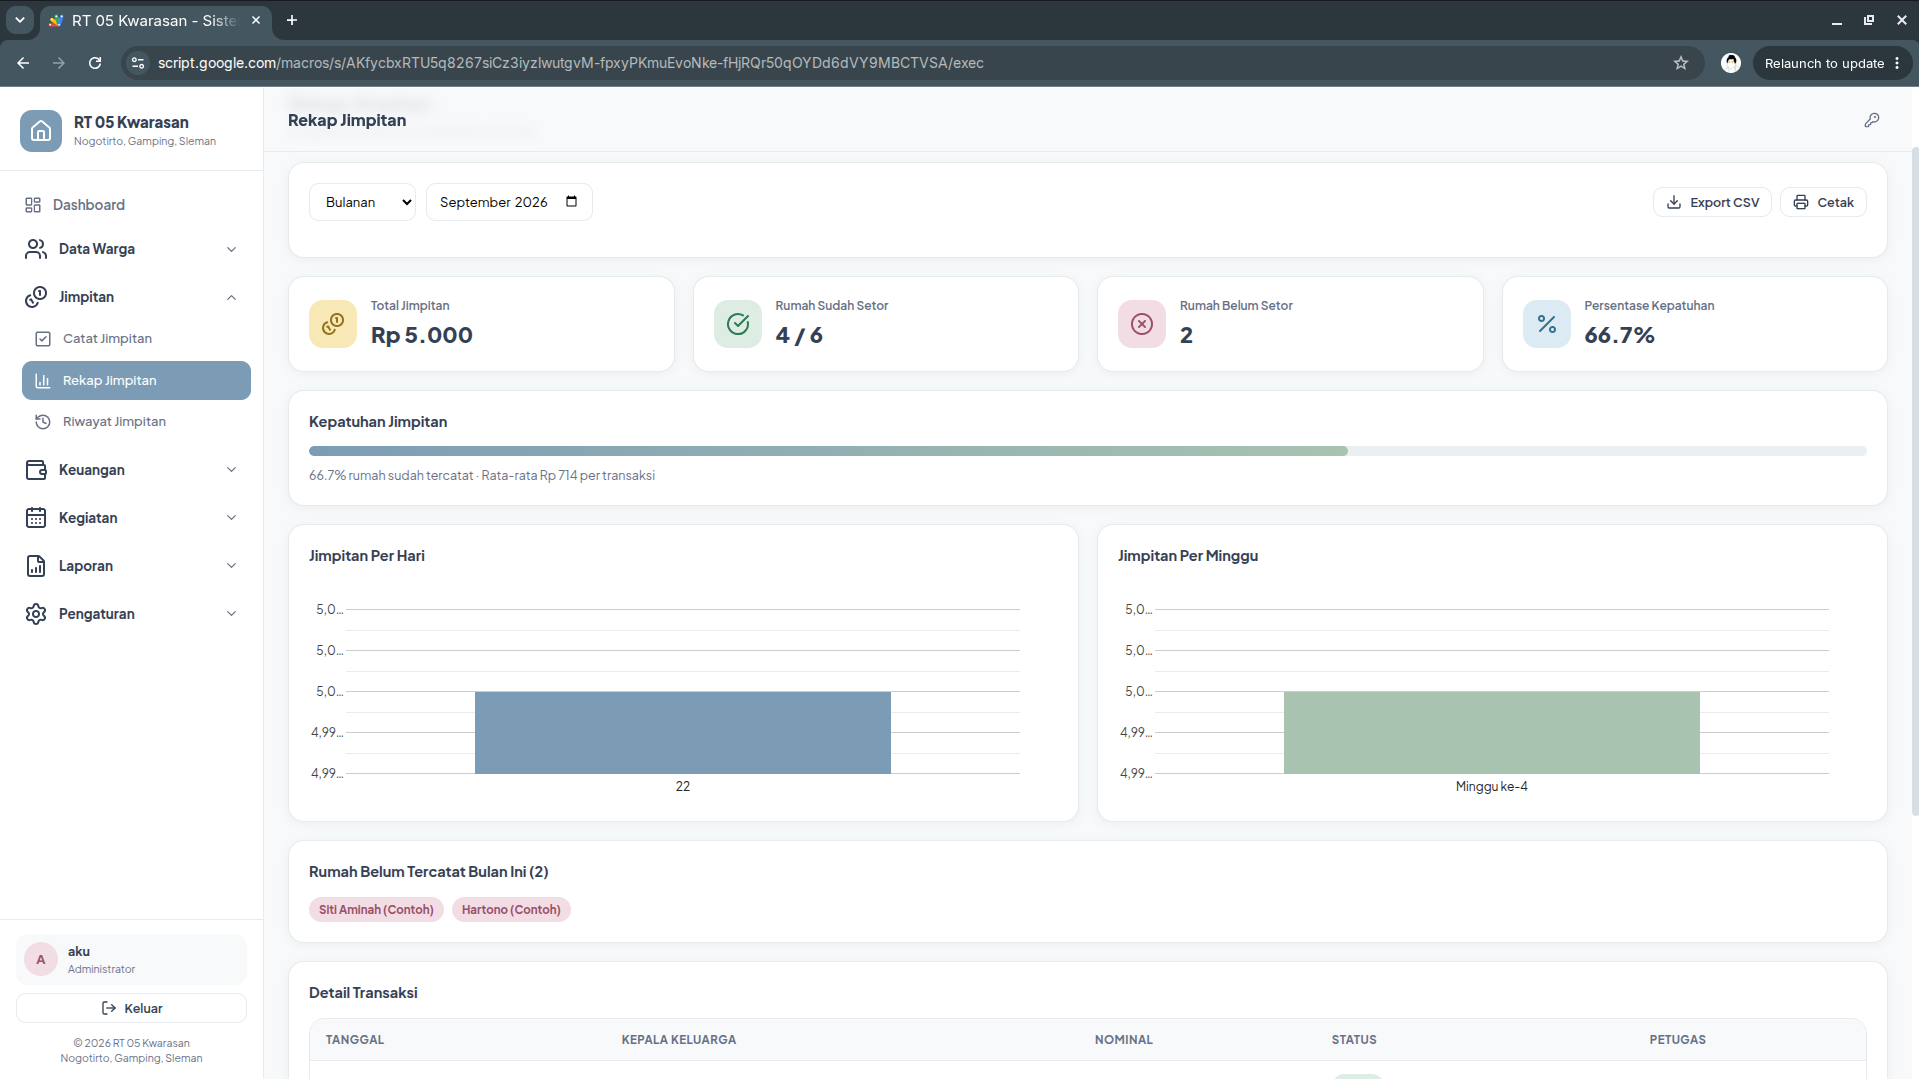Export the recap as CSV

(x=1712, y=202)
